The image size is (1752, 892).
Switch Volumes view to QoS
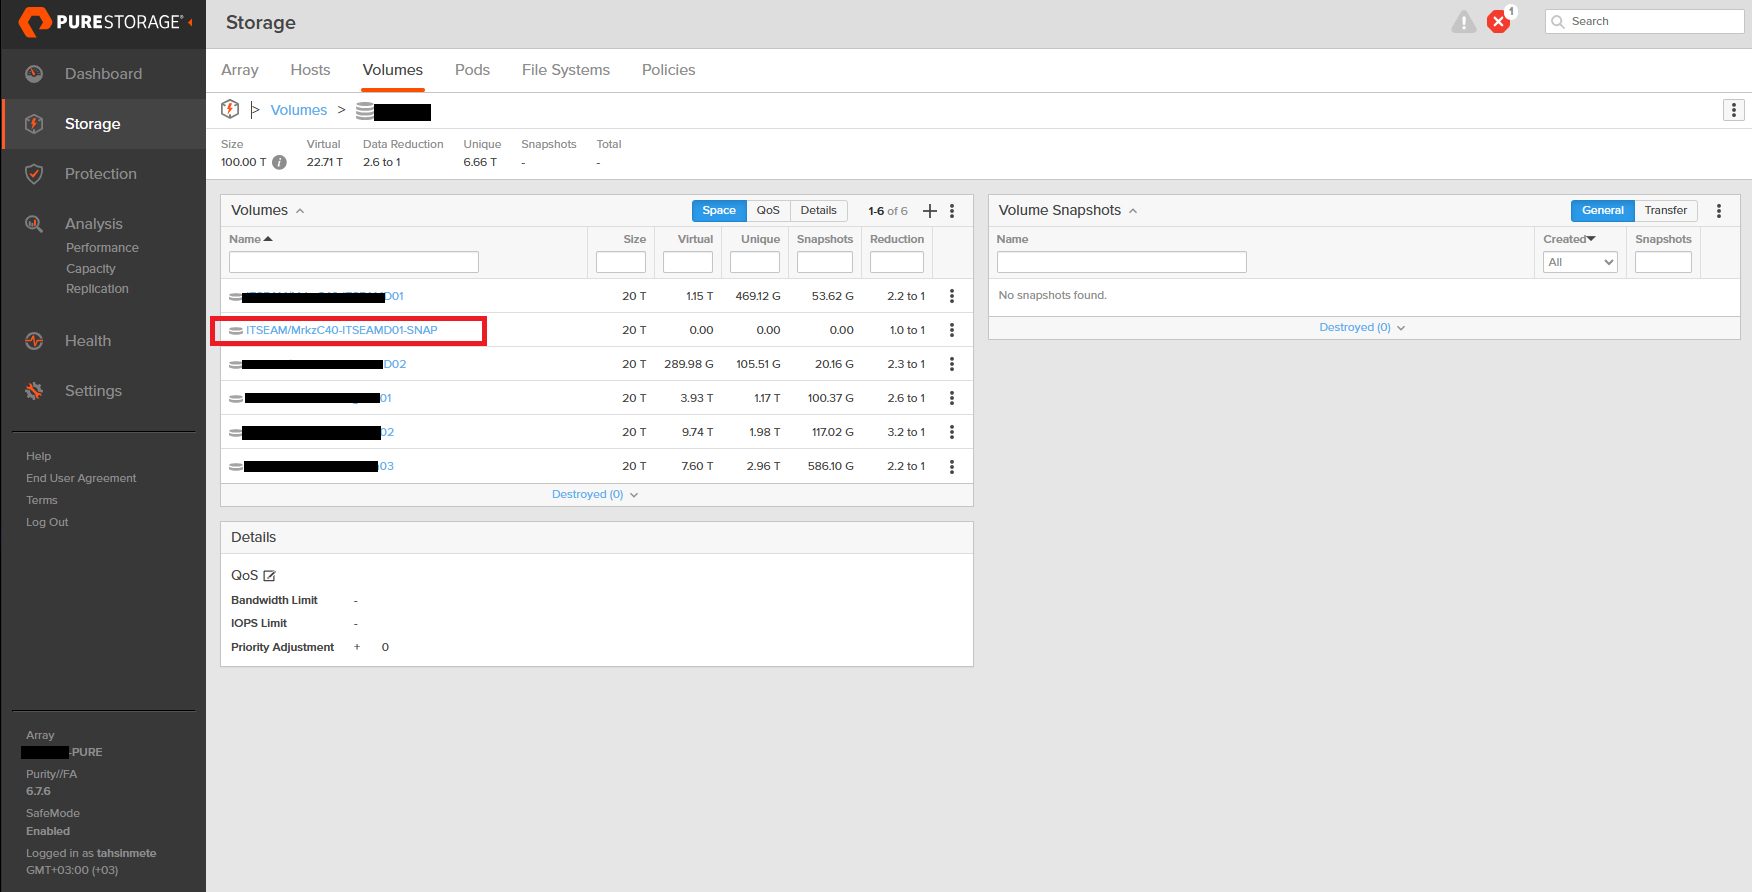pos(768,211)
